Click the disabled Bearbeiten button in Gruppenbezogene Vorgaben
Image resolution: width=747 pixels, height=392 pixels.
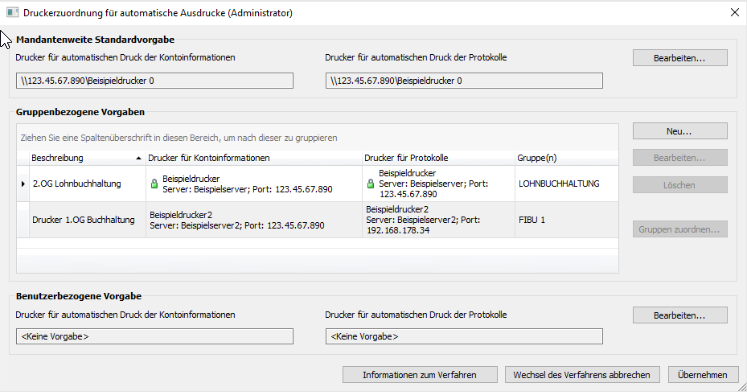680,158
